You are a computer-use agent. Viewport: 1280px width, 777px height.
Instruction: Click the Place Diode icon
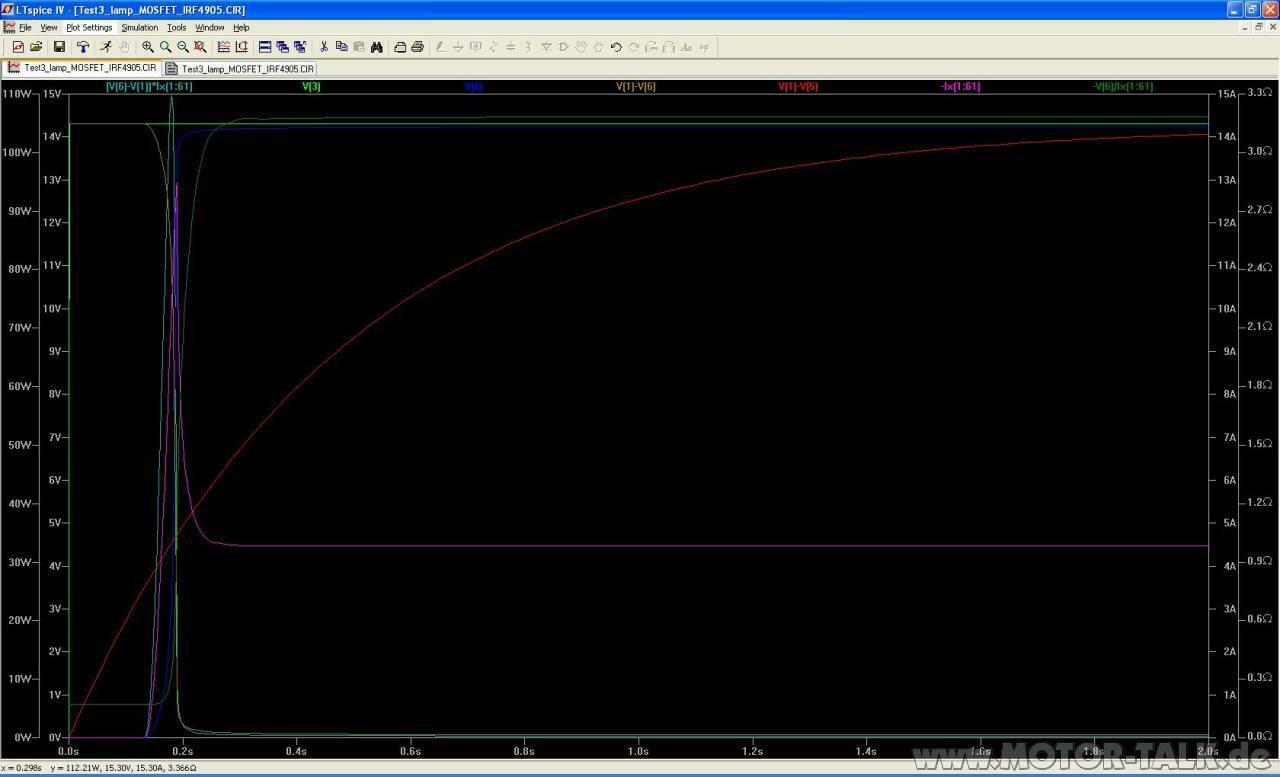point(546,47)
